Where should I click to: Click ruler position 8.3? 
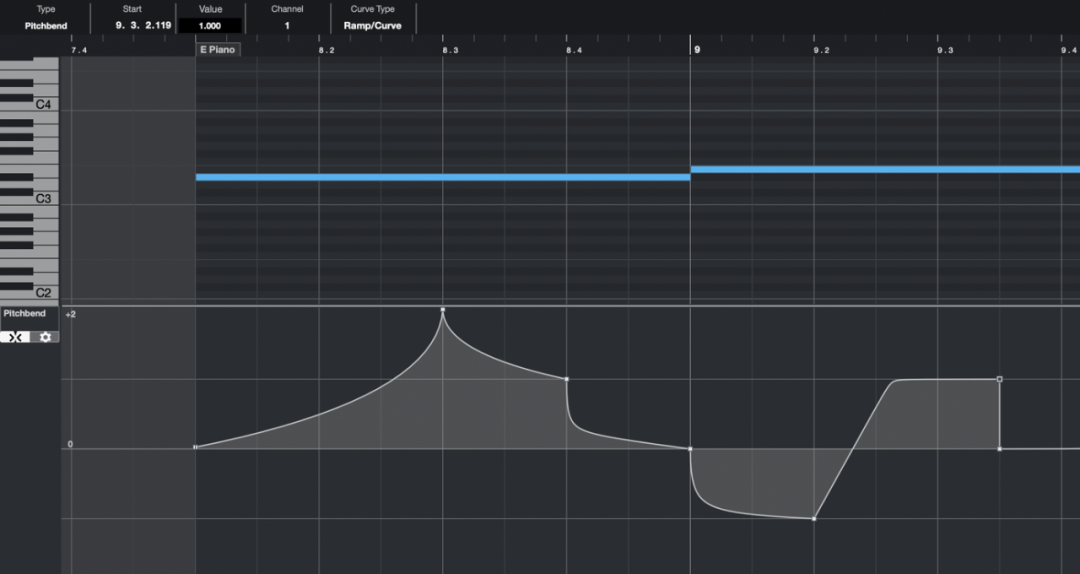coord(449,49)
